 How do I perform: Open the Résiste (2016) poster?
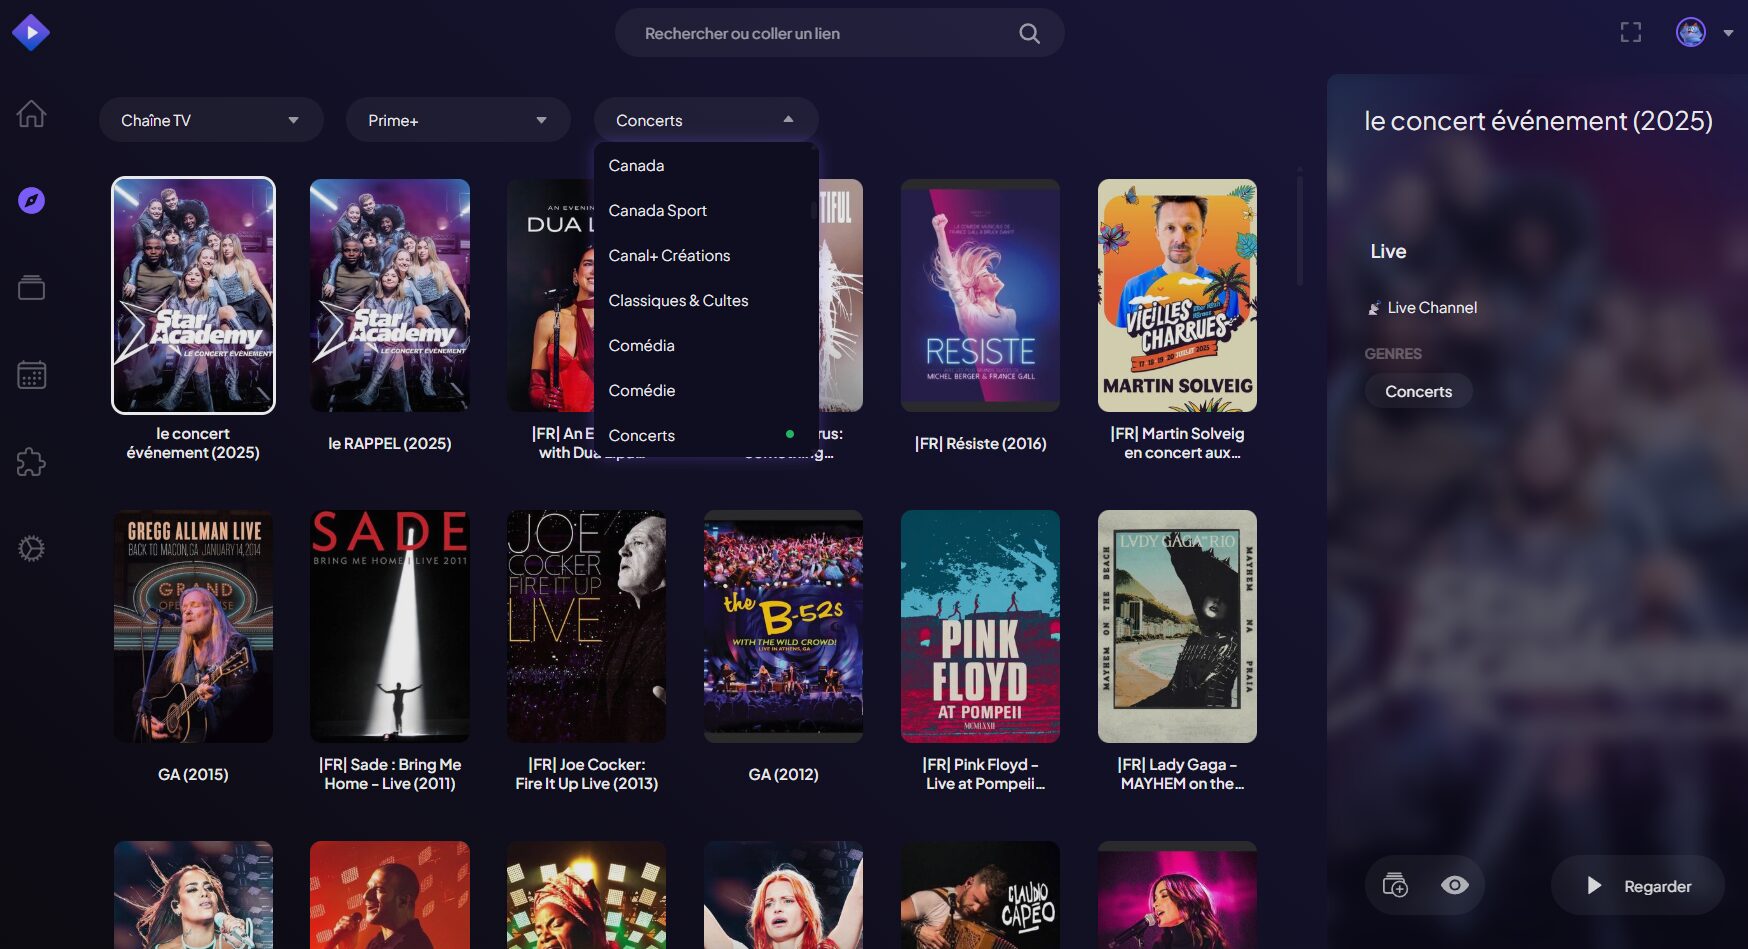pos(980,295)
